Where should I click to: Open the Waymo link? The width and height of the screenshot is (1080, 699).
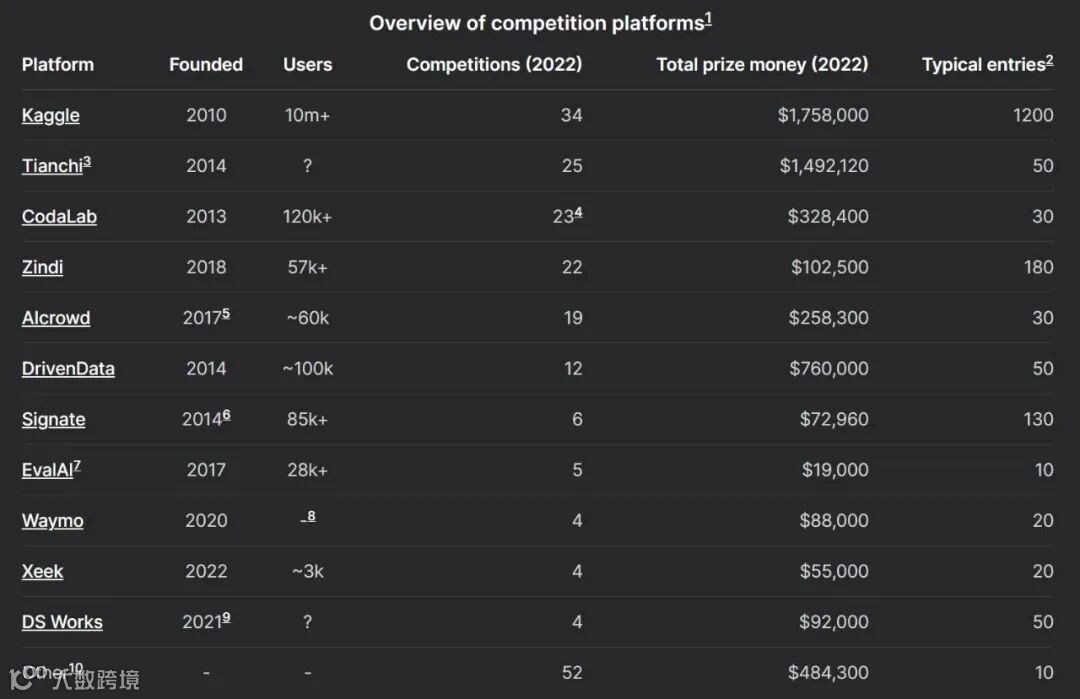(52, 521)
